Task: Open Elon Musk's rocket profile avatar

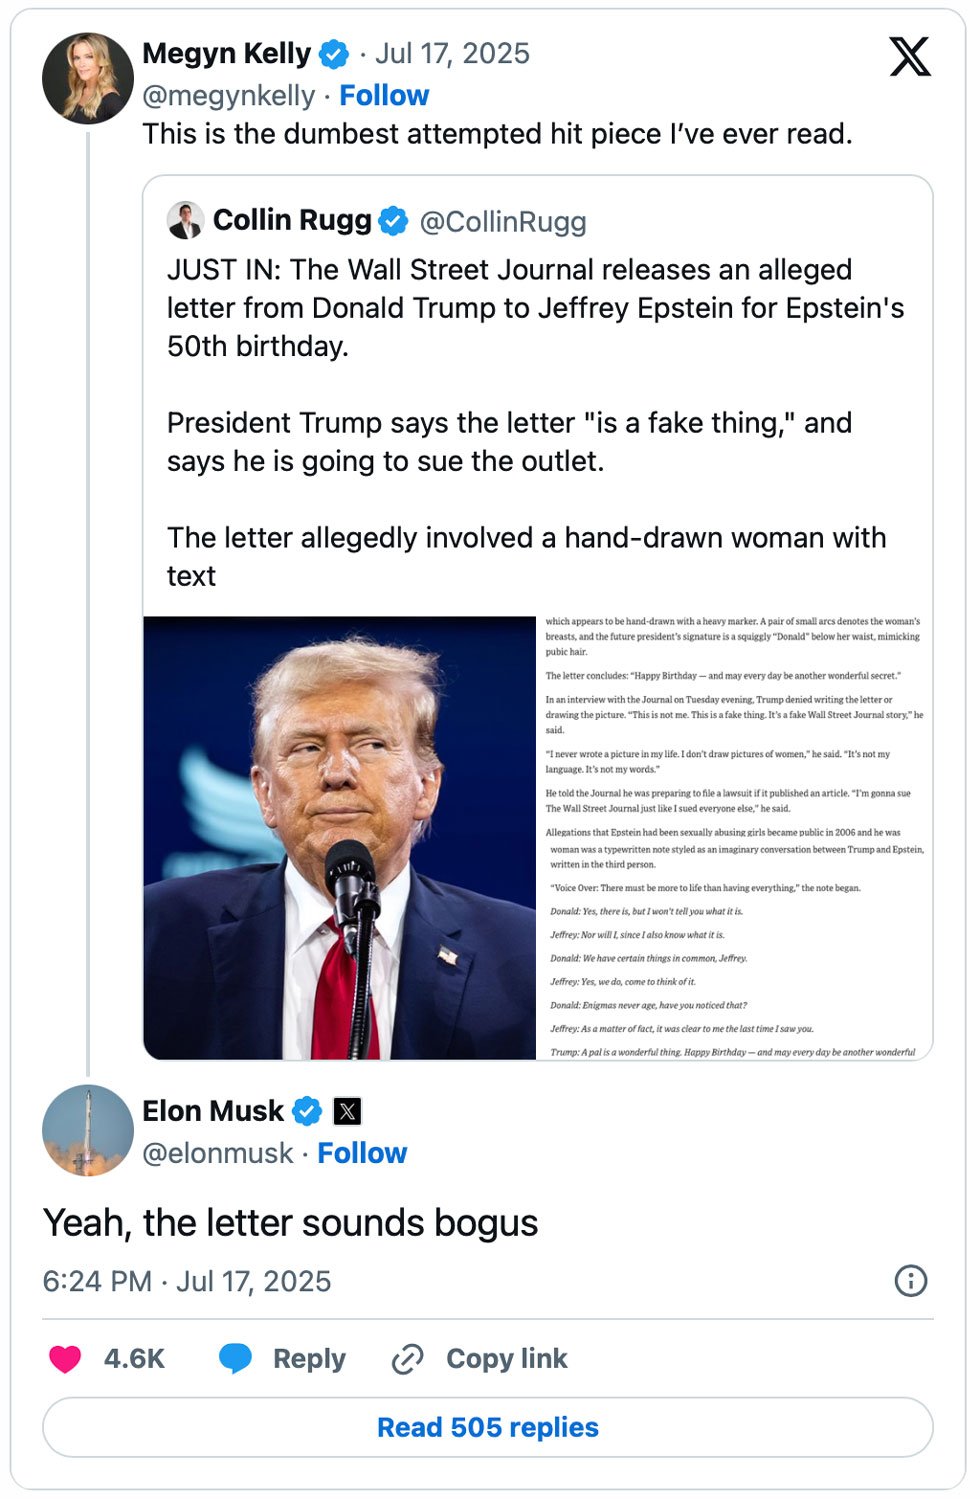Action: point(88,1131)
